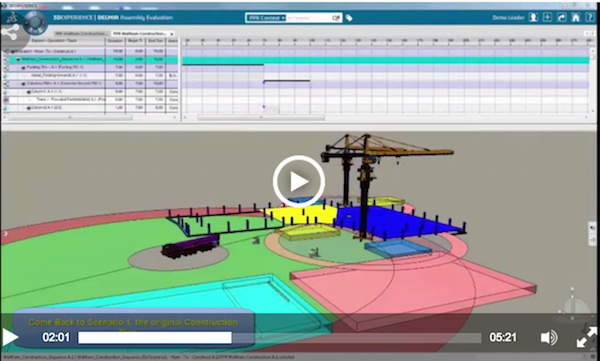Open the tag icon beside search
Image resolution: width=600 pixels, height=361 pixels.
349,18
